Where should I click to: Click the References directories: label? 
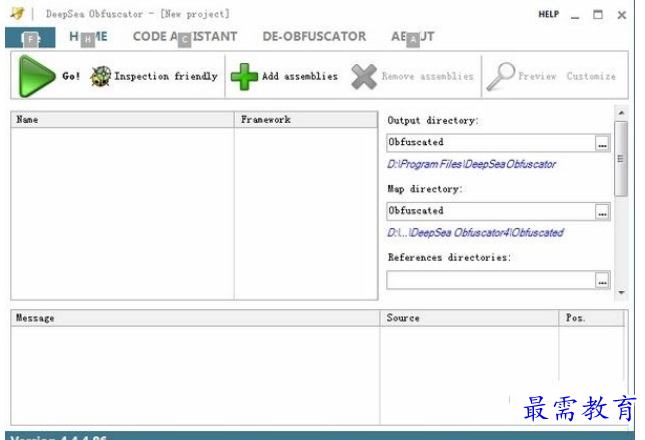tap(449, 258)
